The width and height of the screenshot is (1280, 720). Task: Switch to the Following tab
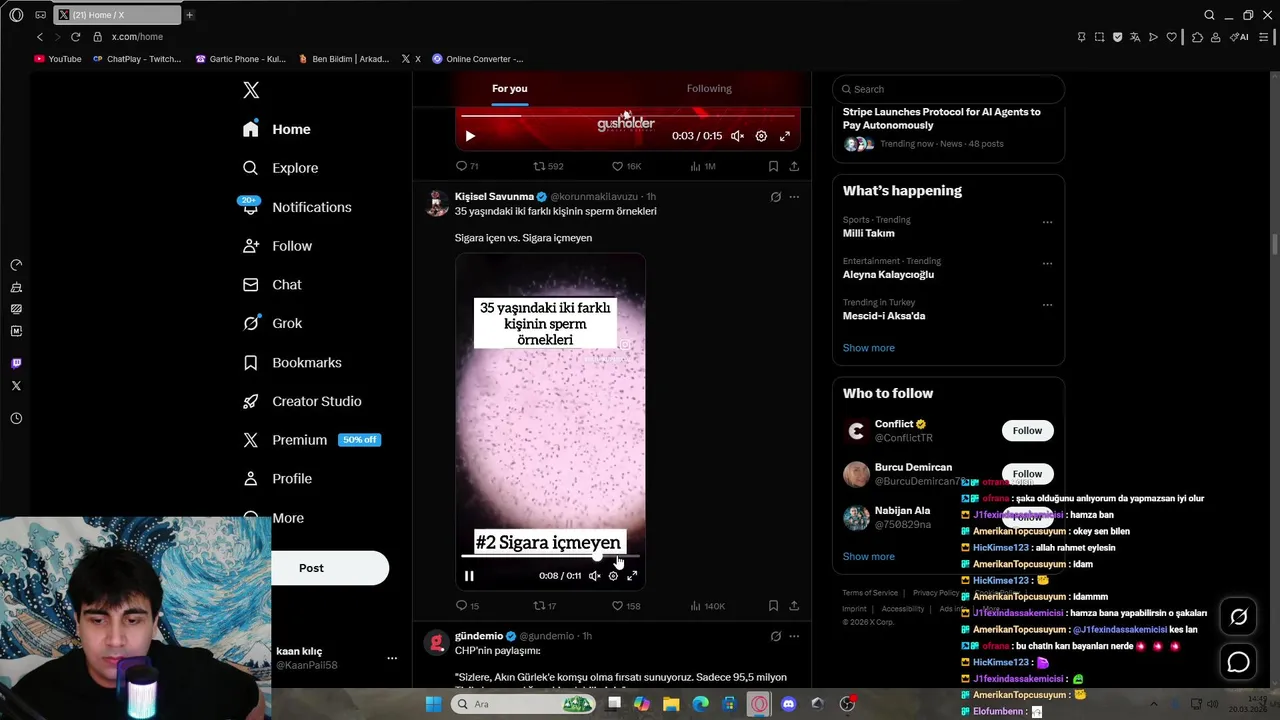point(709,89)
